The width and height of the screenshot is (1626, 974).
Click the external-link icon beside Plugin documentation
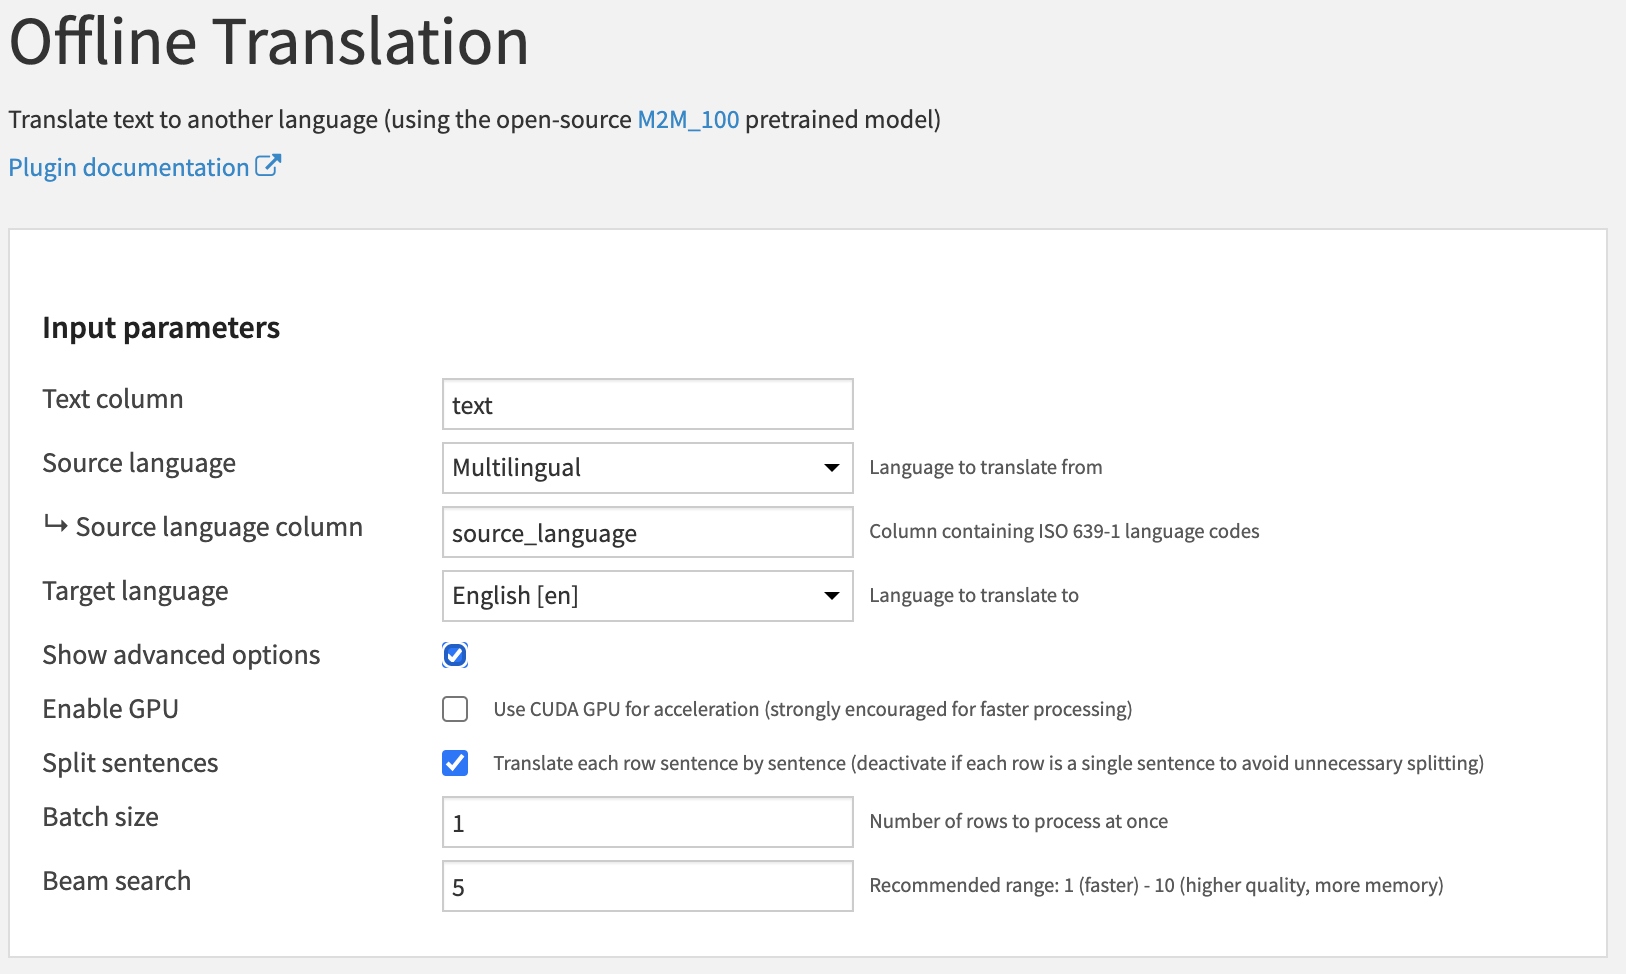pyautogui.click(x=267, y=166)
